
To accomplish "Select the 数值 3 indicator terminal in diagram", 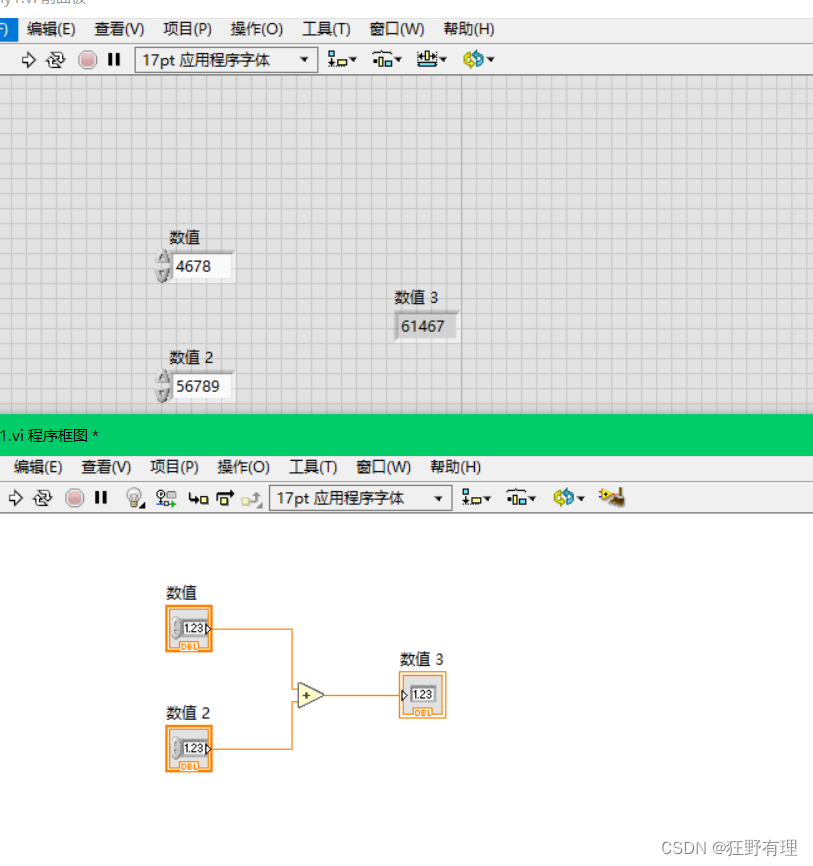I will click(x=423, y=695).
